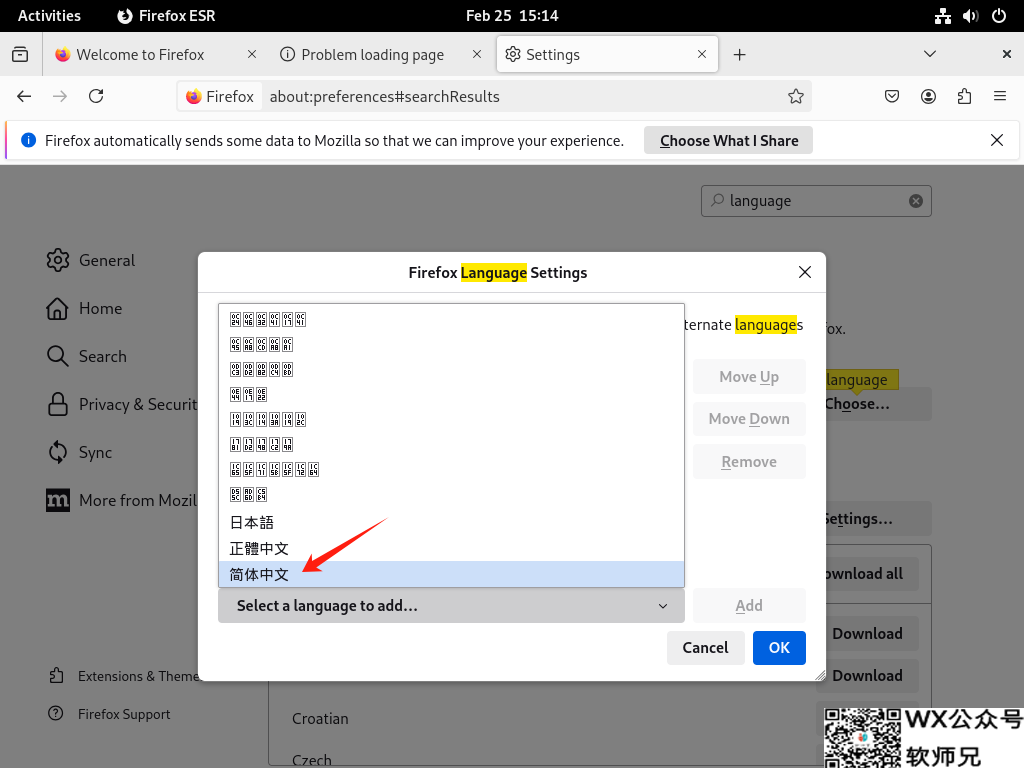Open the clock Feb 25 15:14
This screenshot has height=768, width=1024.
tap(512, 16)
